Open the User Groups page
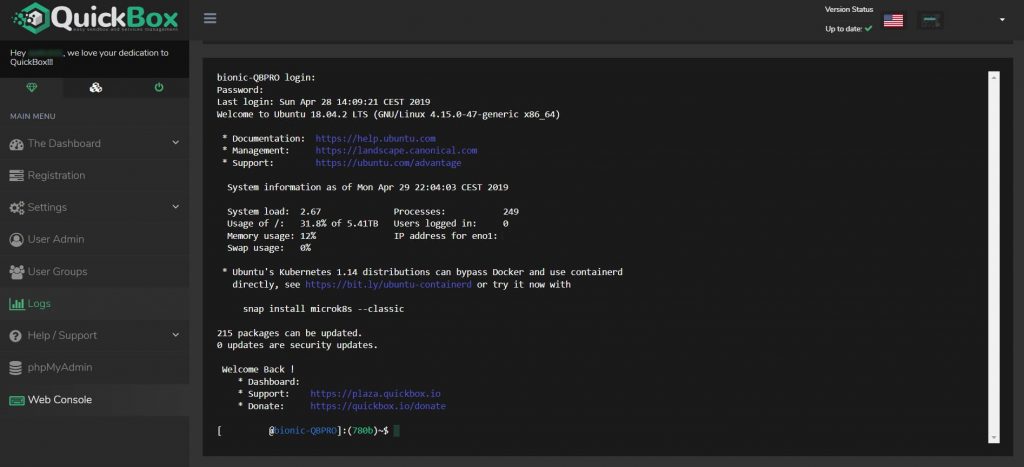 (95, 271)
